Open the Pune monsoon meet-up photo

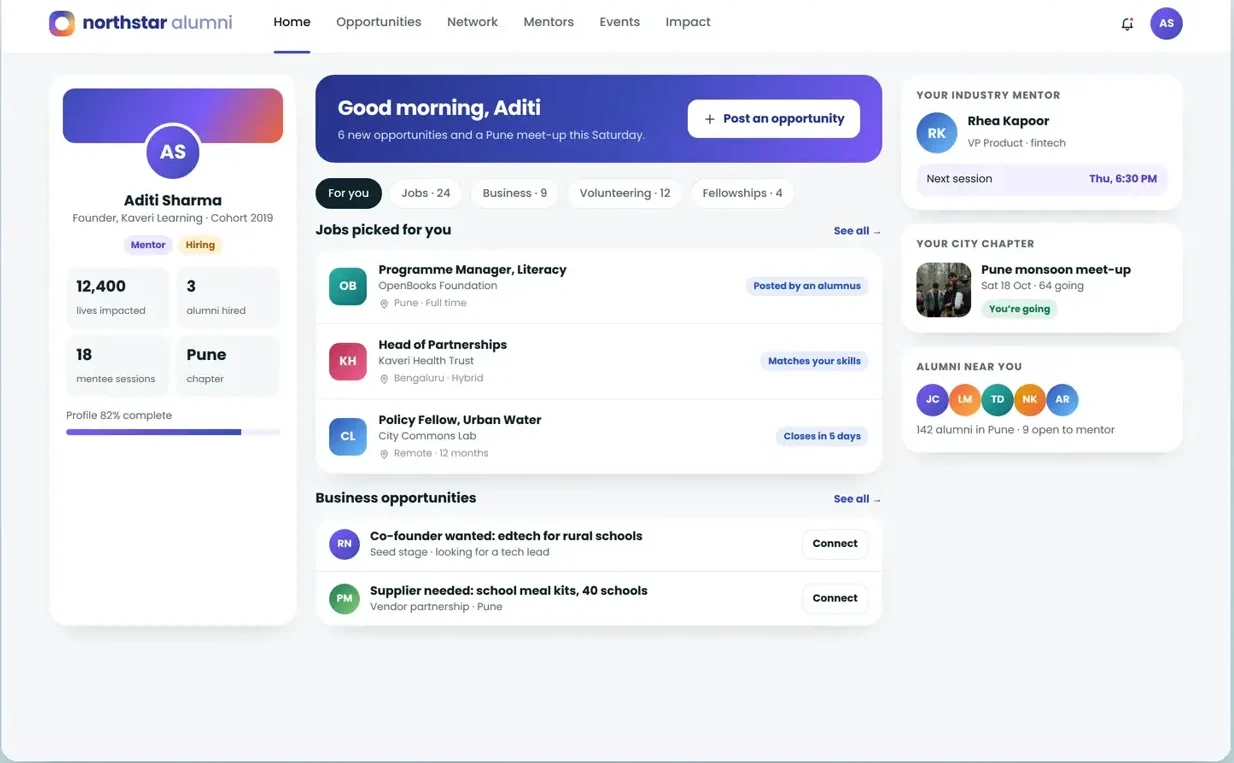[944, 290]
